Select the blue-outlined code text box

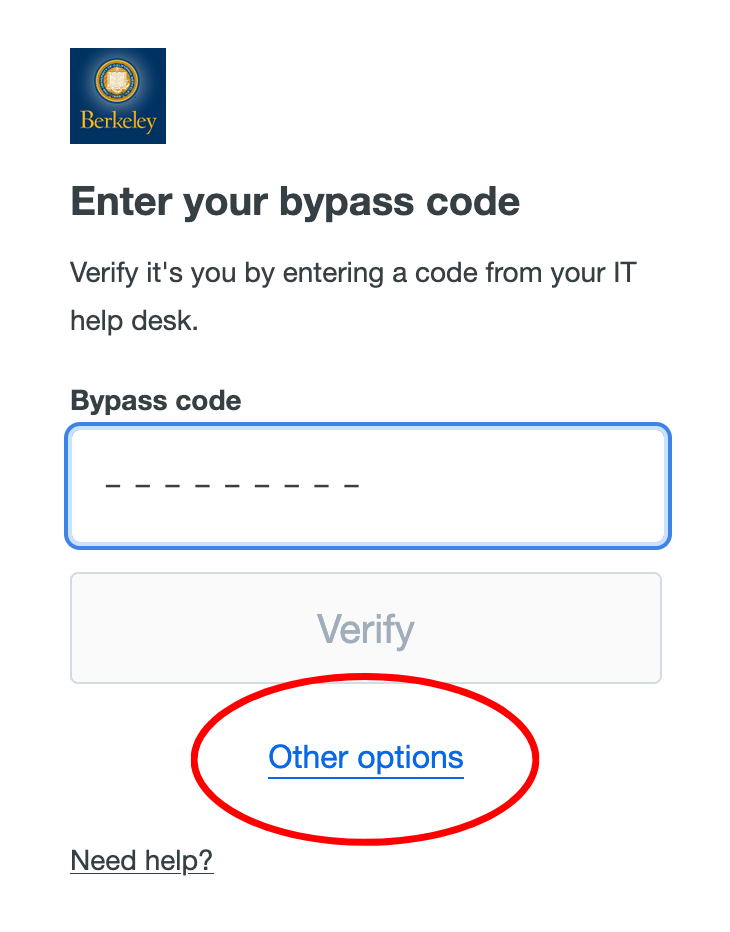click(368, 486)
